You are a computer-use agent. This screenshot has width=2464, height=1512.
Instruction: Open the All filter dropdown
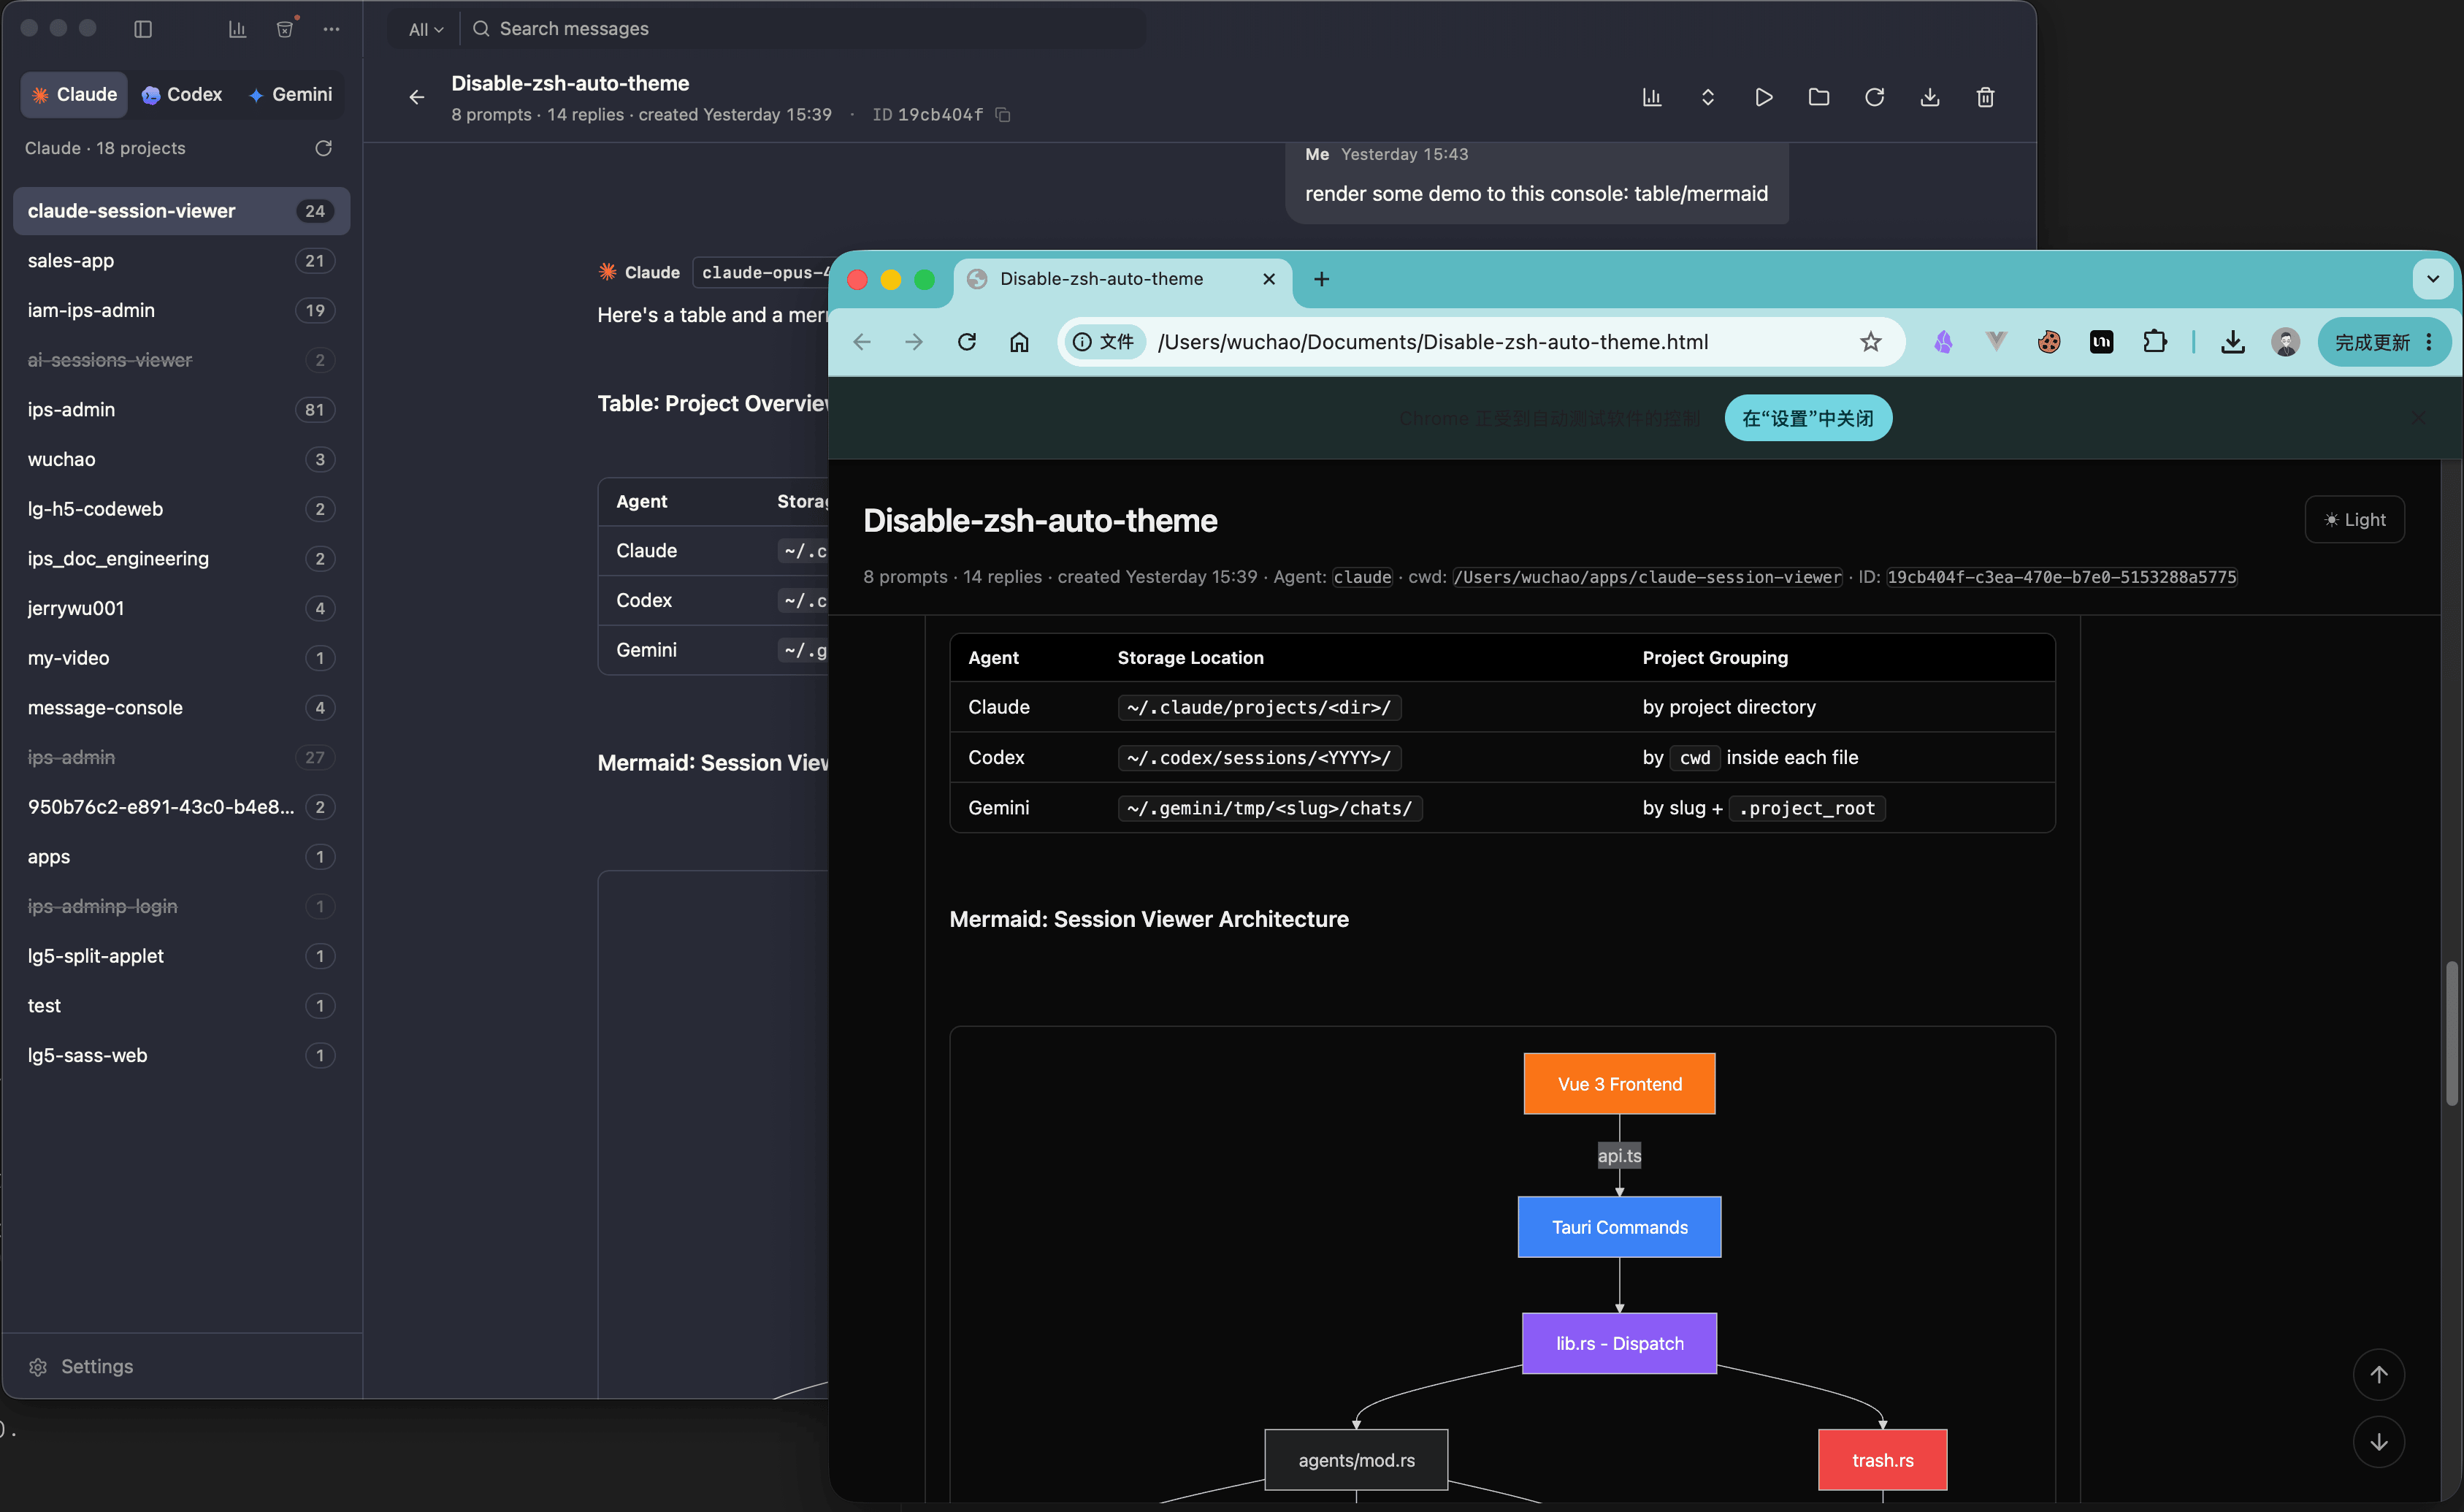(426, 29)
